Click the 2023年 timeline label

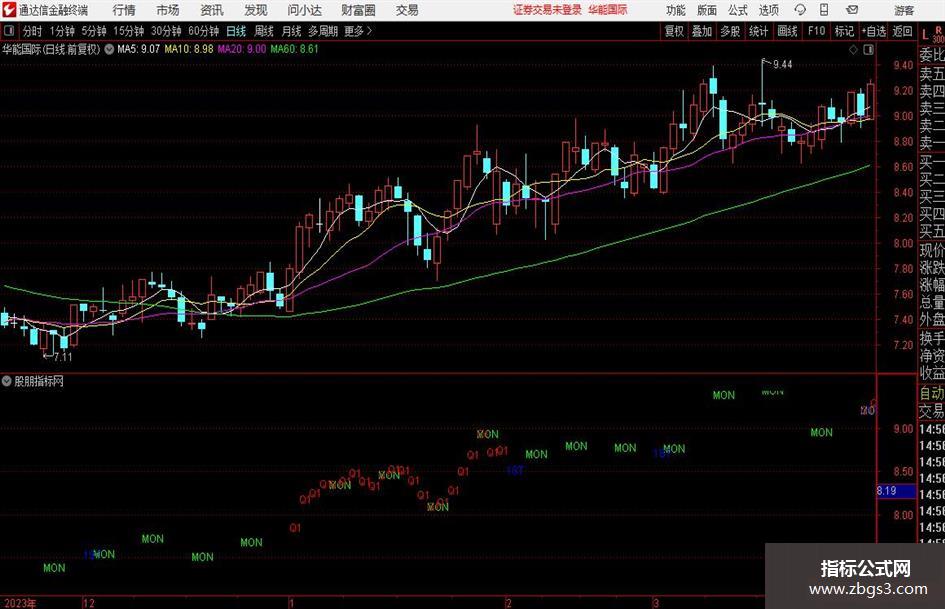[x=20, y=603]
